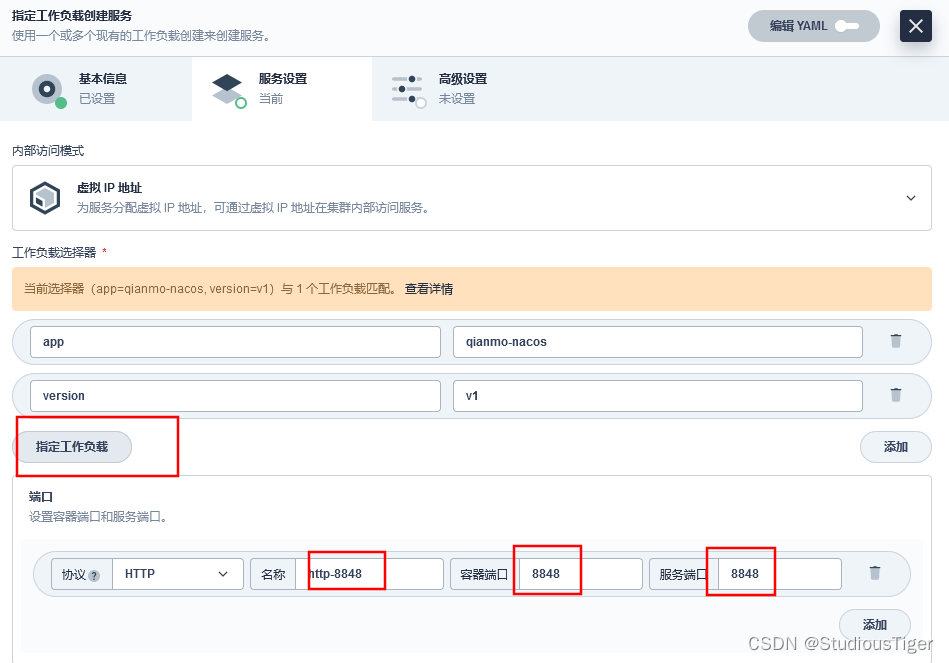949x663 pixels.
Task: Click the 指定工作负载创建服务 title
Action: pyautogui.click(x=71, y=16)
